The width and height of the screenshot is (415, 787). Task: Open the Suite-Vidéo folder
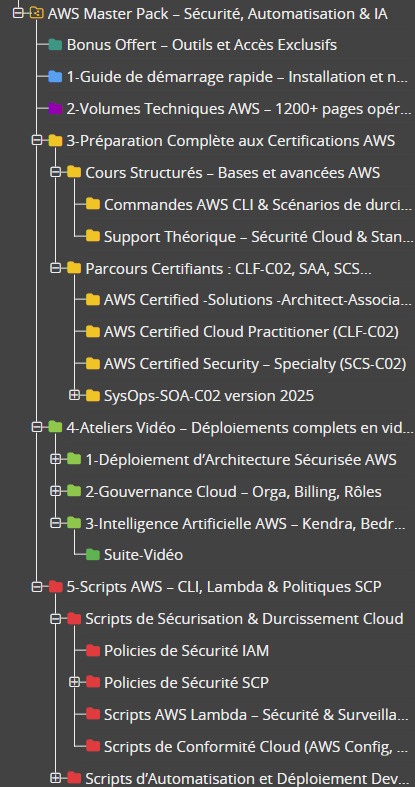click(143, 555)
